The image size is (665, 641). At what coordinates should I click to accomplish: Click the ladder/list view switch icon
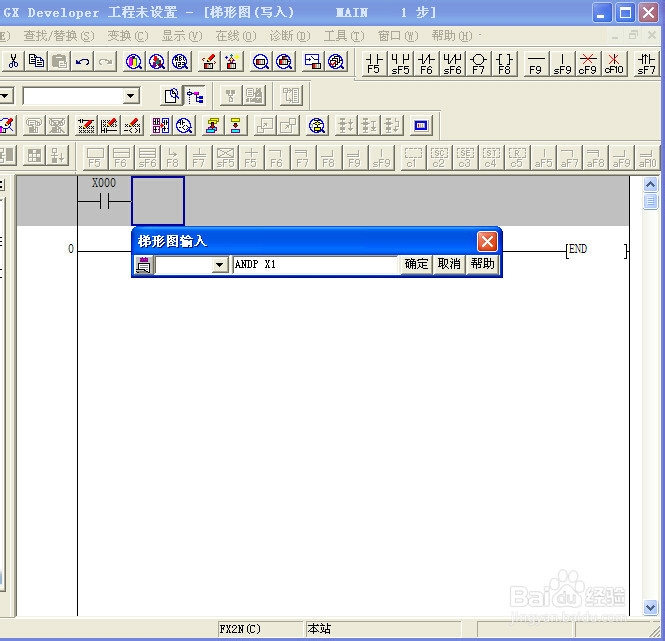pos(161,126)
